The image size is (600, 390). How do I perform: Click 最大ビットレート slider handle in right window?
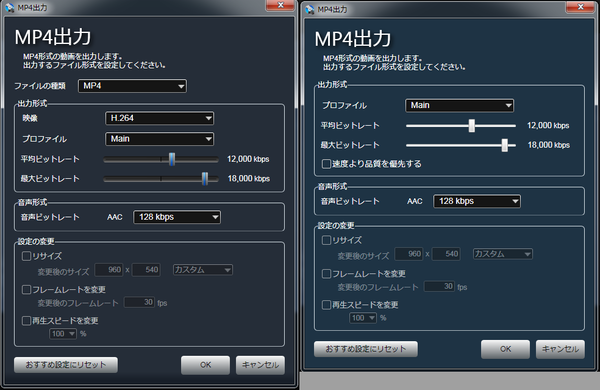point(505,145)
